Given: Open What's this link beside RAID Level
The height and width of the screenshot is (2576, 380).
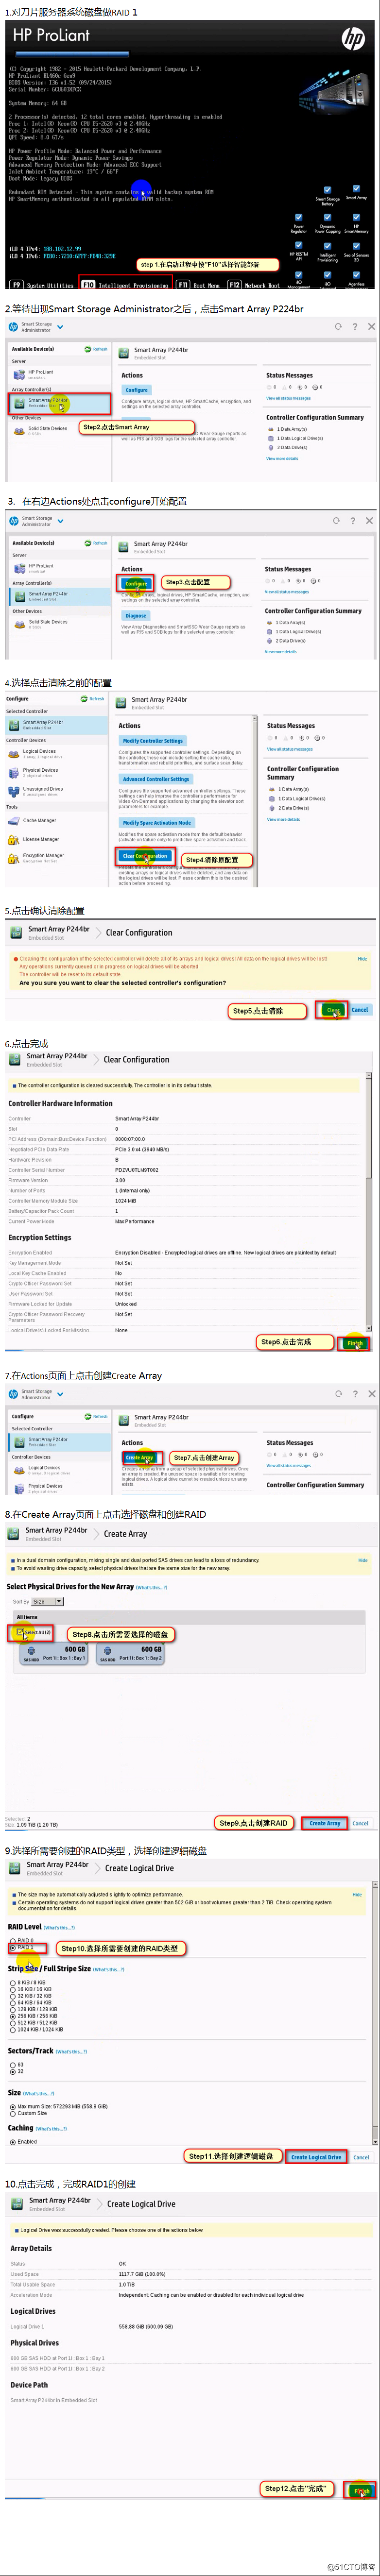Looking at the screenshot, I should coord(59,1927).
